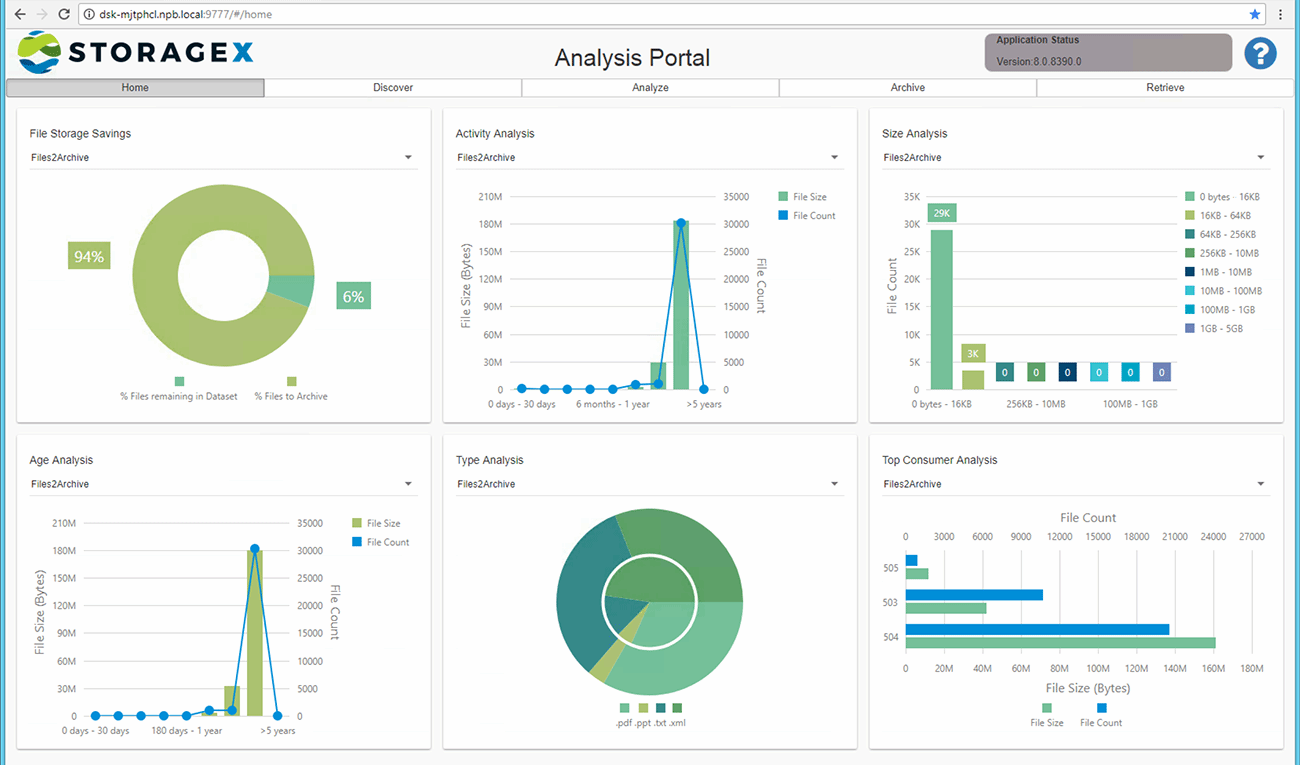The width and height of the screenshot is (1300, 765).
Task: Click the 16KB - 64KB color swatch in Size Analysis
Action: click(x=1190, y=215)
